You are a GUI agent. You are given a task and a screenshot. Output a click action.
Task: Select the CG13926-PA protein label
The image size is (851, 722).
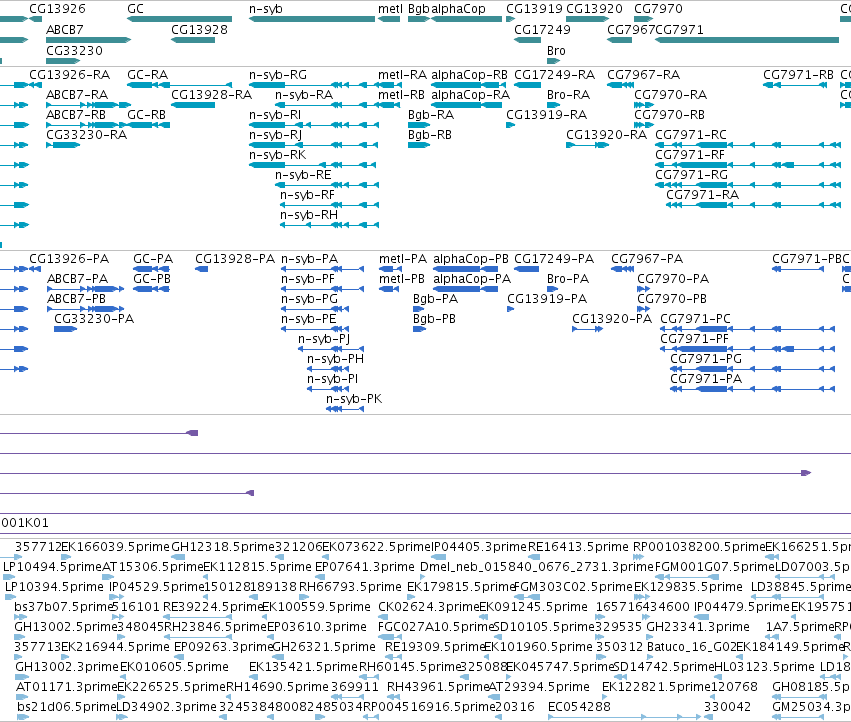pos(69,258)
